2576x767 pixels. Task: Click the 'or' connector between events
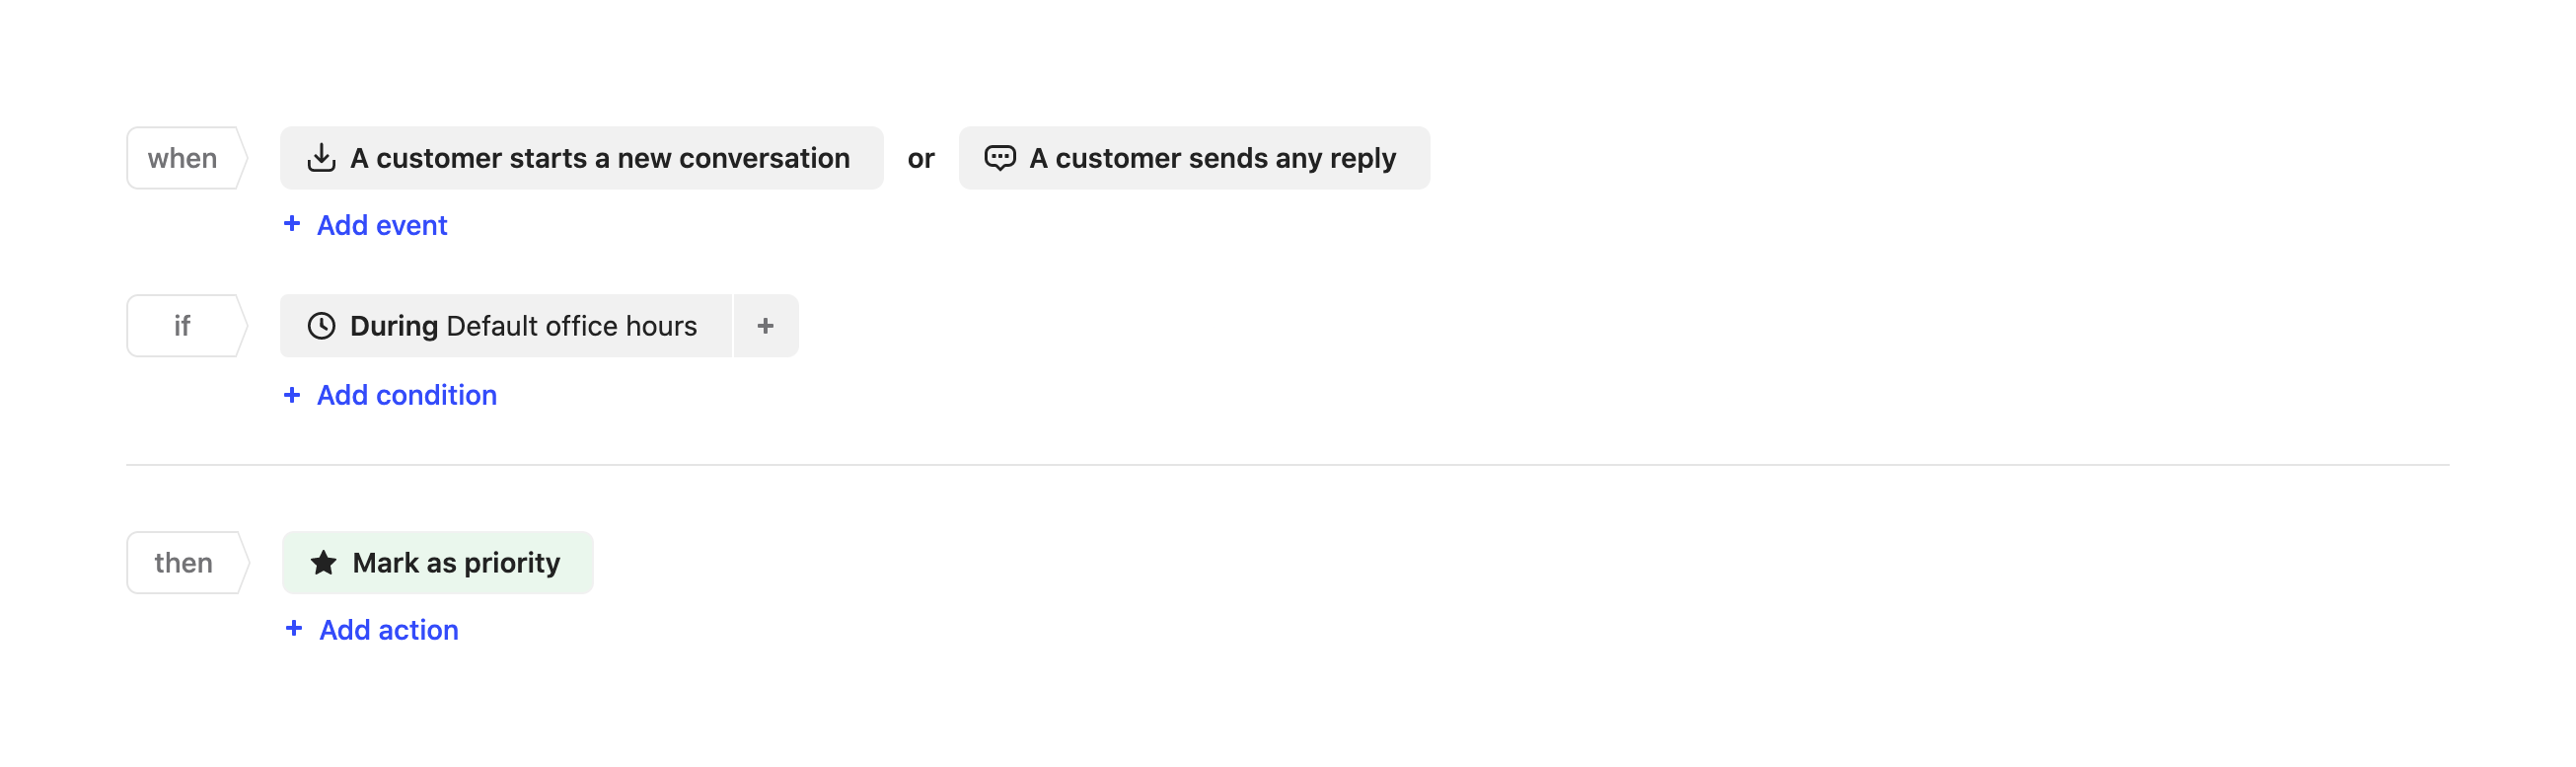pos(920,159)
